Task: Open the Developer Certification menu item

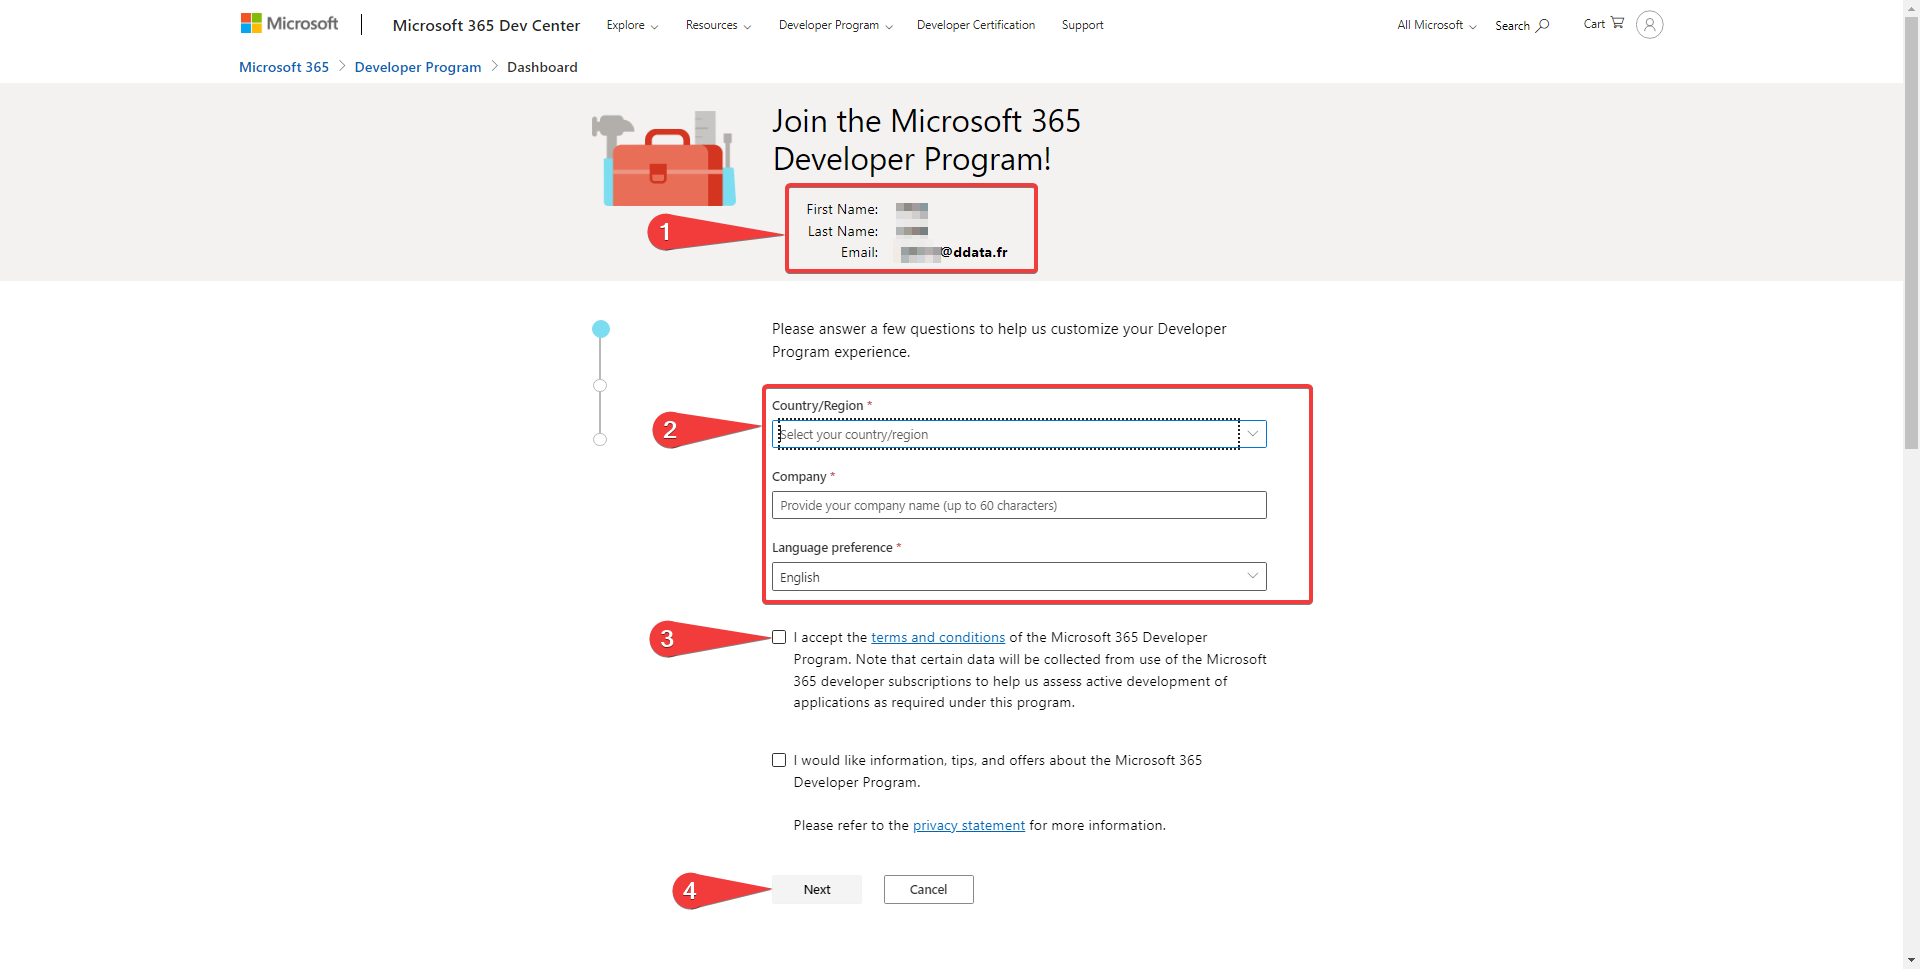Action: click(976, 25)
